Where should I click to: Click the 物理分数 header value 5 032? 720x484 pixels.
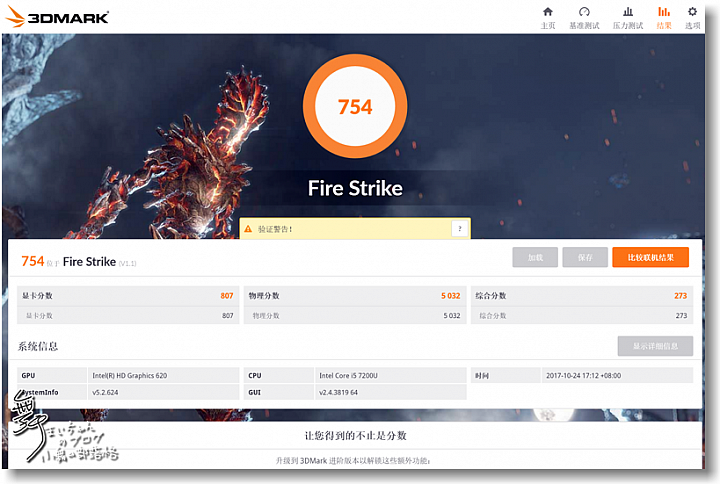[x=450, y=296]
